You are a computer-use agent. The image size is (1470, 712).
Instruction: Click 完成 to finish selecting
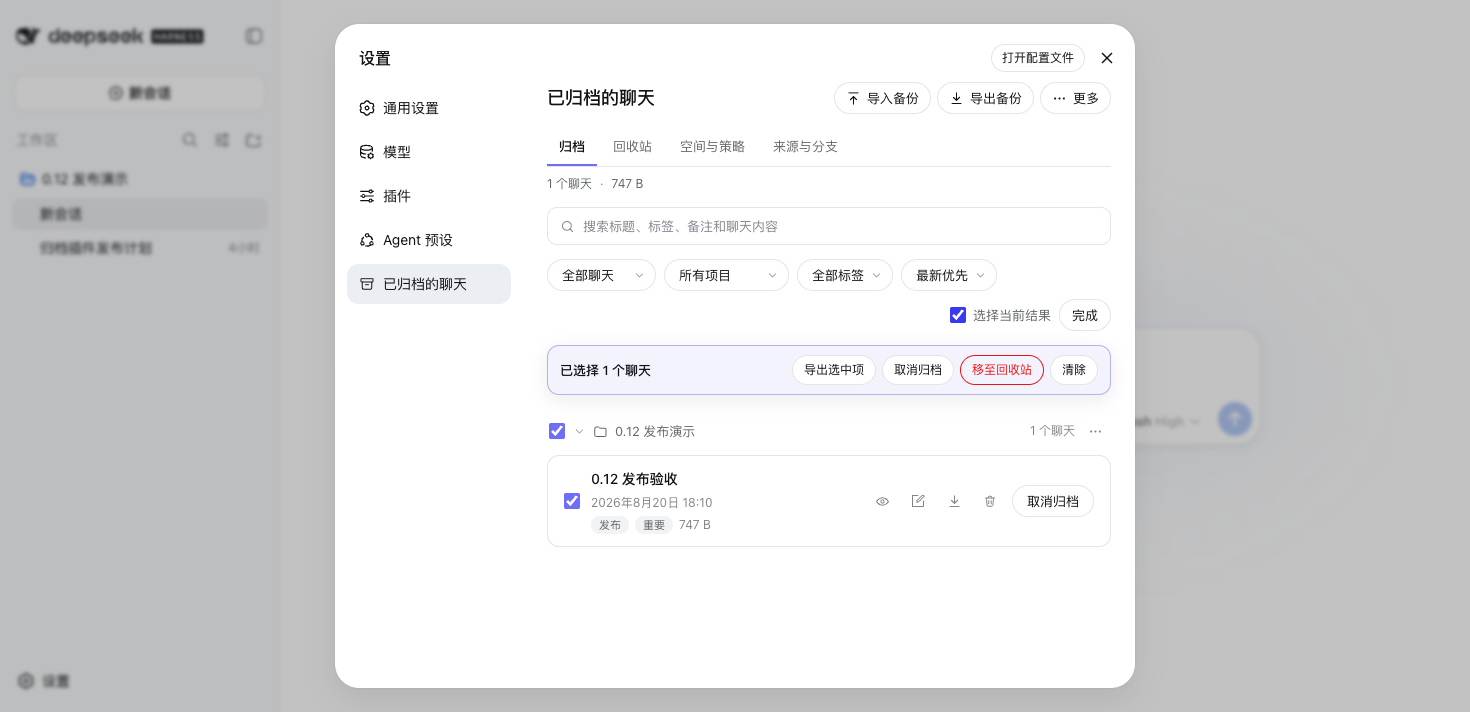[x=1085, y=315]
